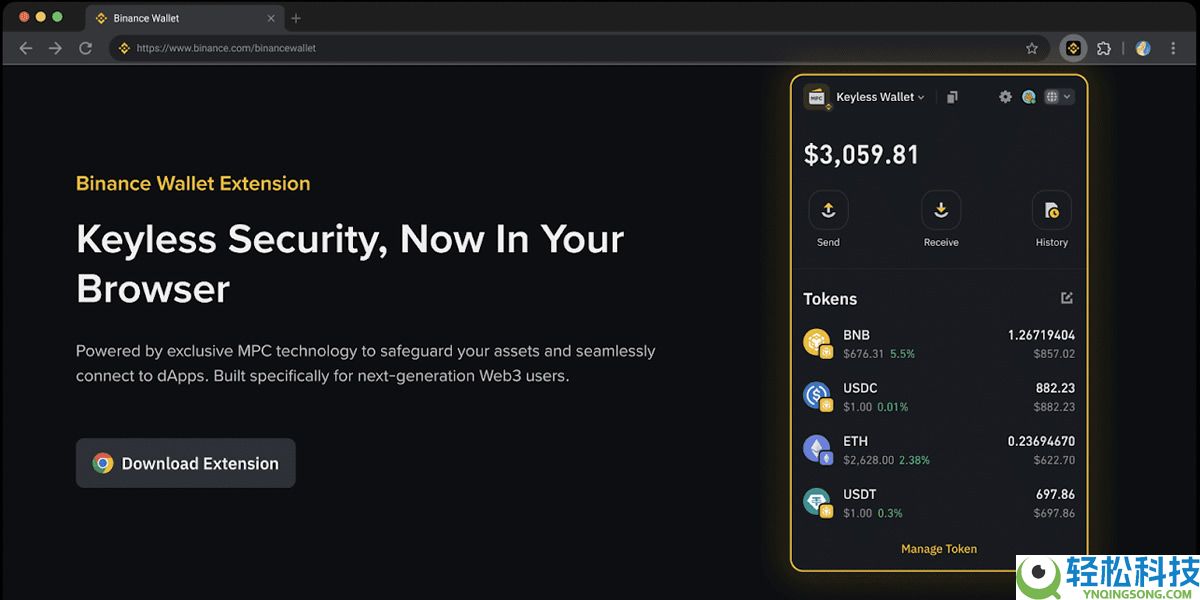Click the Download Extension button
The height and width of the screenshot is (600, 1200).
(186, 463)
